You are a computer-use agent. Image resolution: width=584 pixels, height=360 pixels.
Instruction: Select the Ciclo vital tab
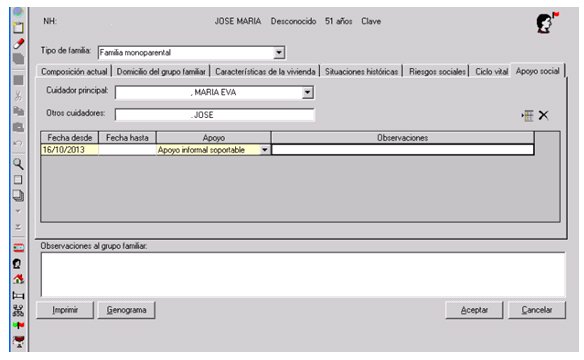[x=491, y=71]
